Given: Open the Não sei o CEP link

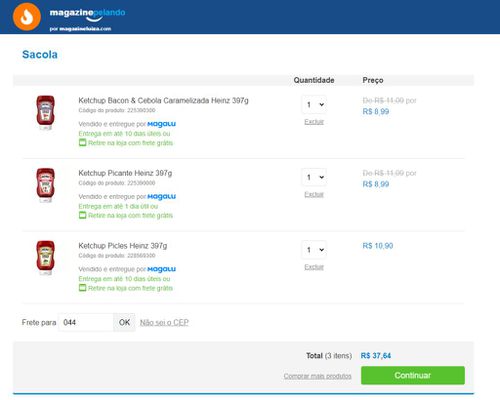Looking at the screenshot, I should click(164, 322).
